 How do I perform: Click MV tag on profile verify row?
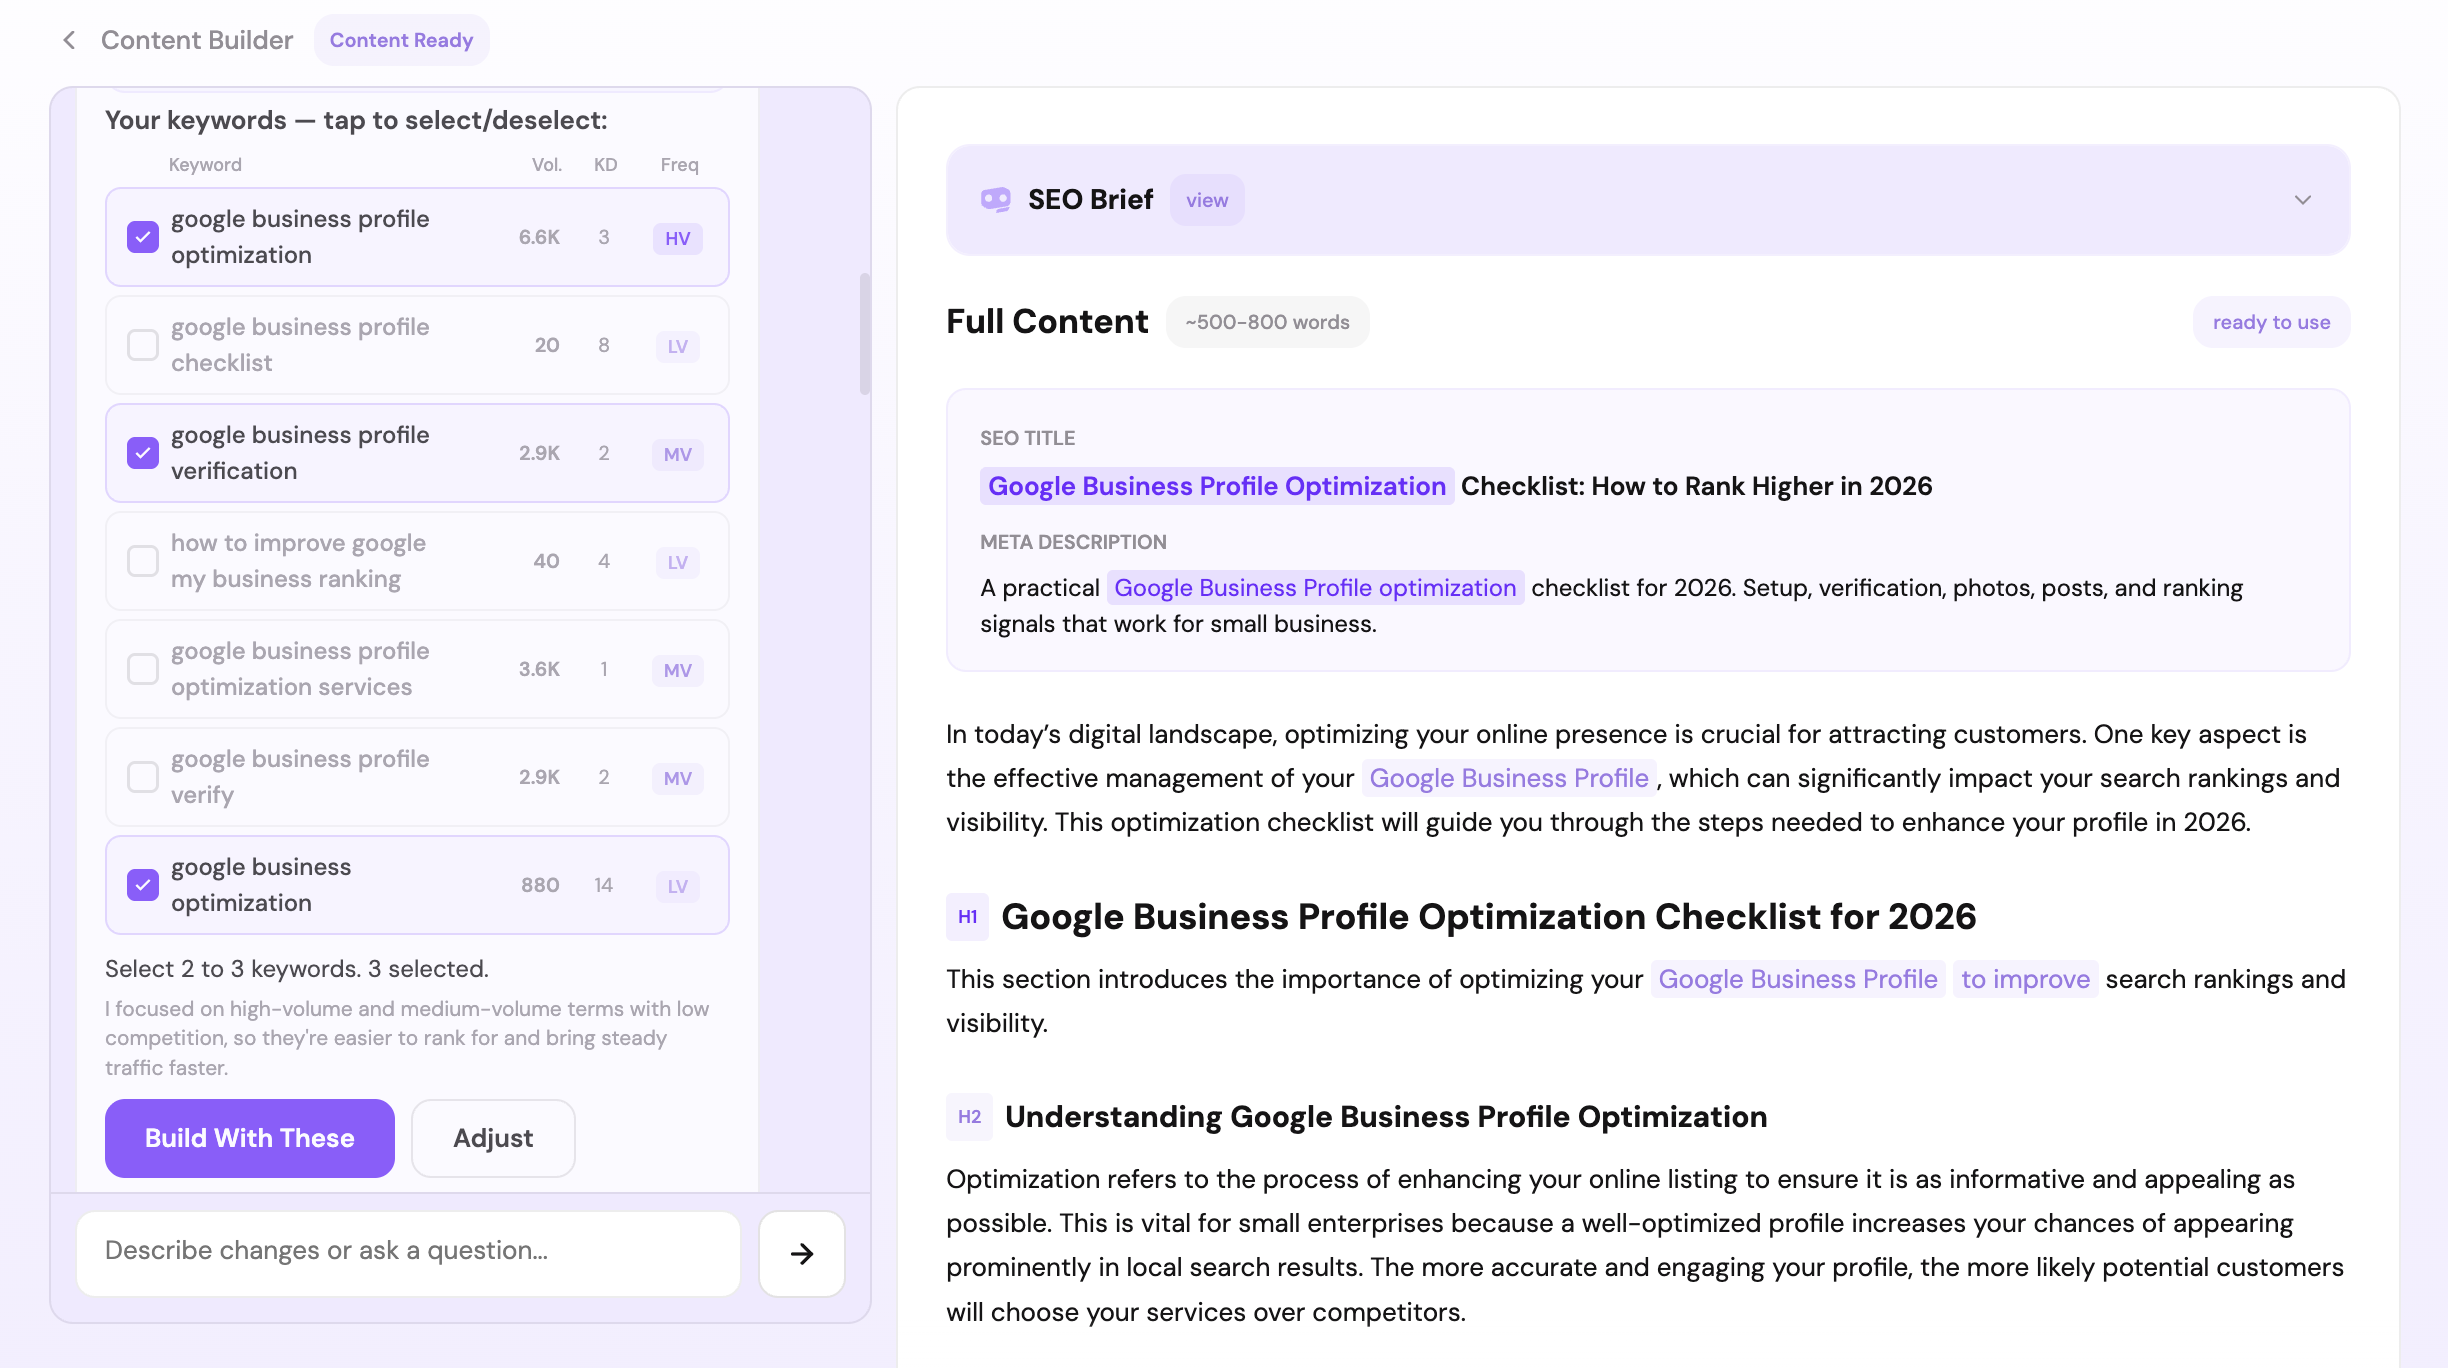[x=678, y=778]
